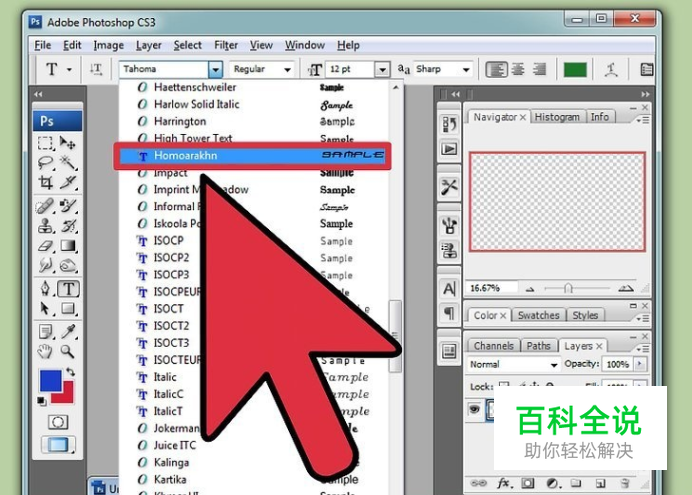Viewport: 692px width, 495px height.
Task: Open the Navigator panel options menu
Action: coord(643,120)
